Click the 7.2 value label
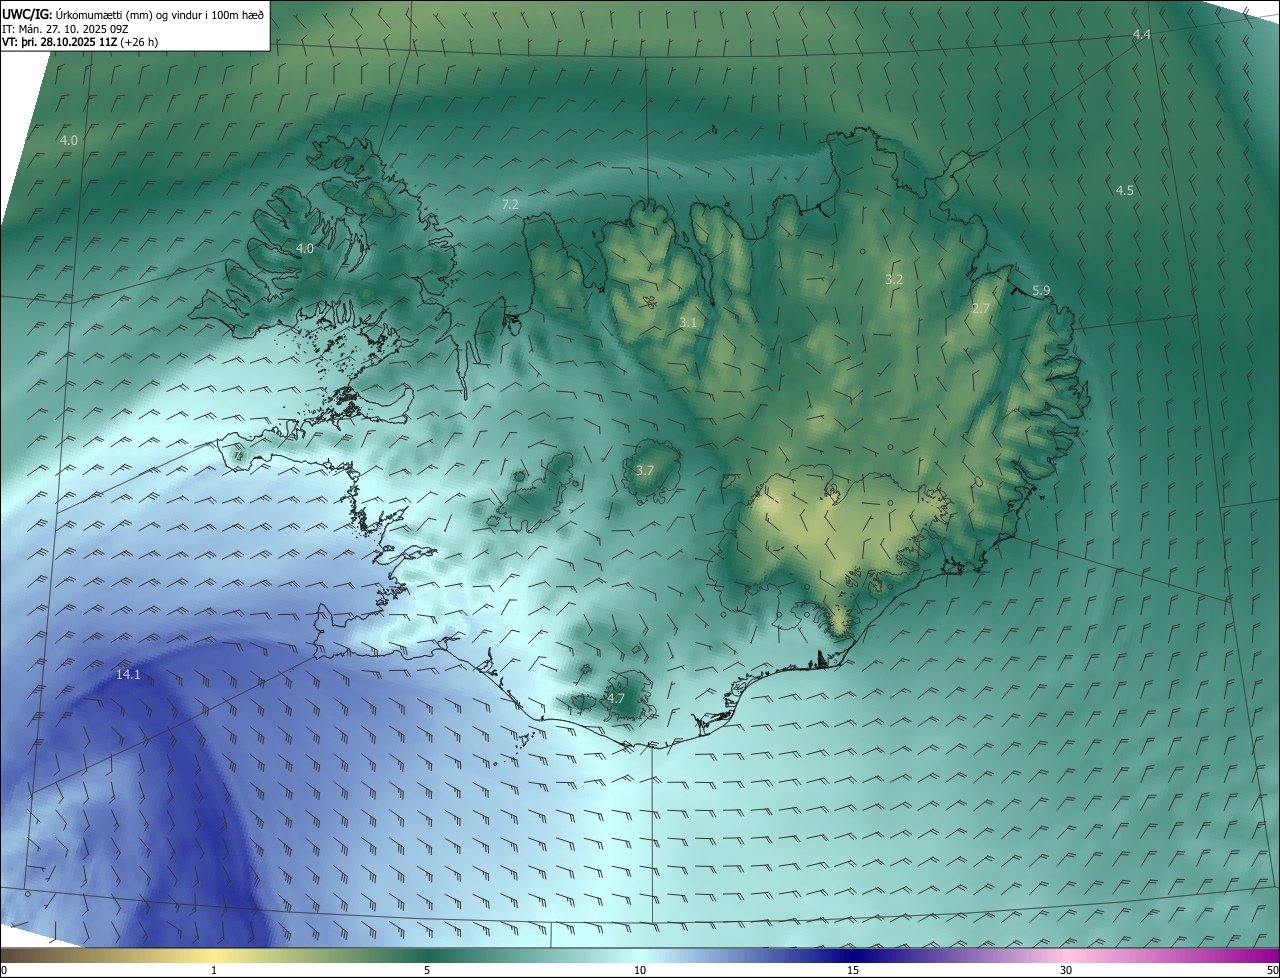Viewport: 1280px width, 978px height. tap(510, 204)
